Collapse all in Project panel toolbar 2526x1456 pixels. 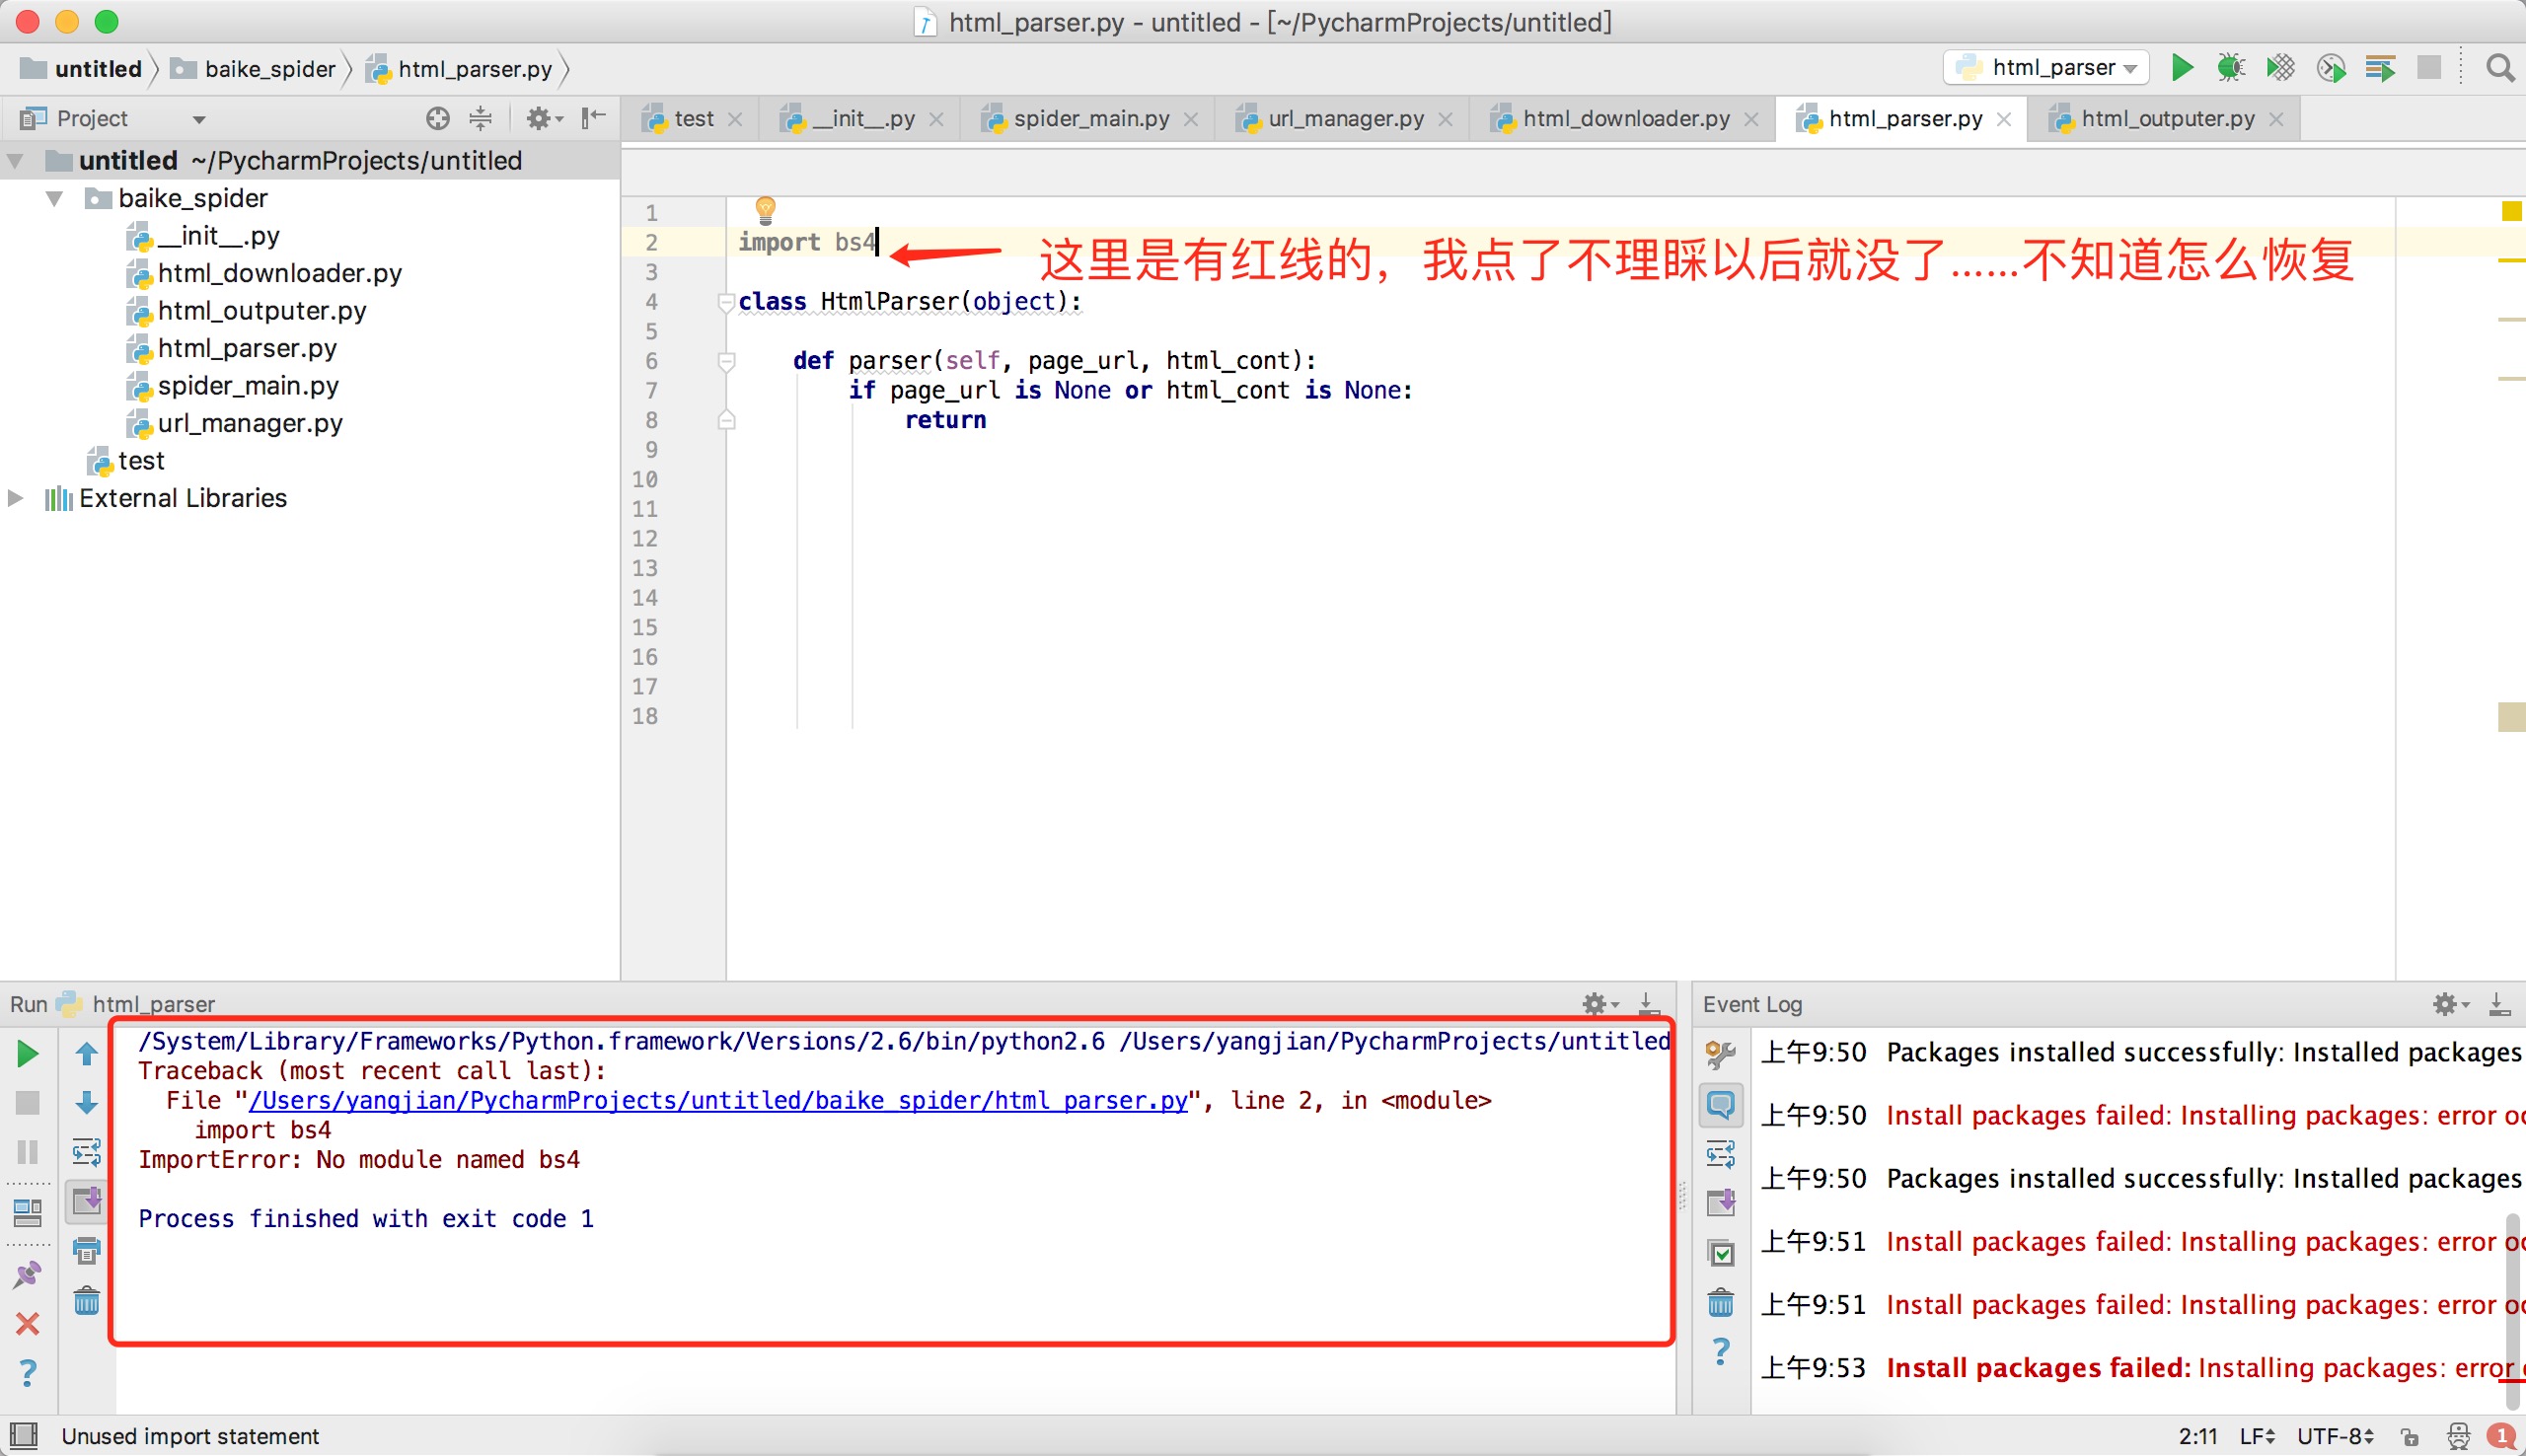481,119
